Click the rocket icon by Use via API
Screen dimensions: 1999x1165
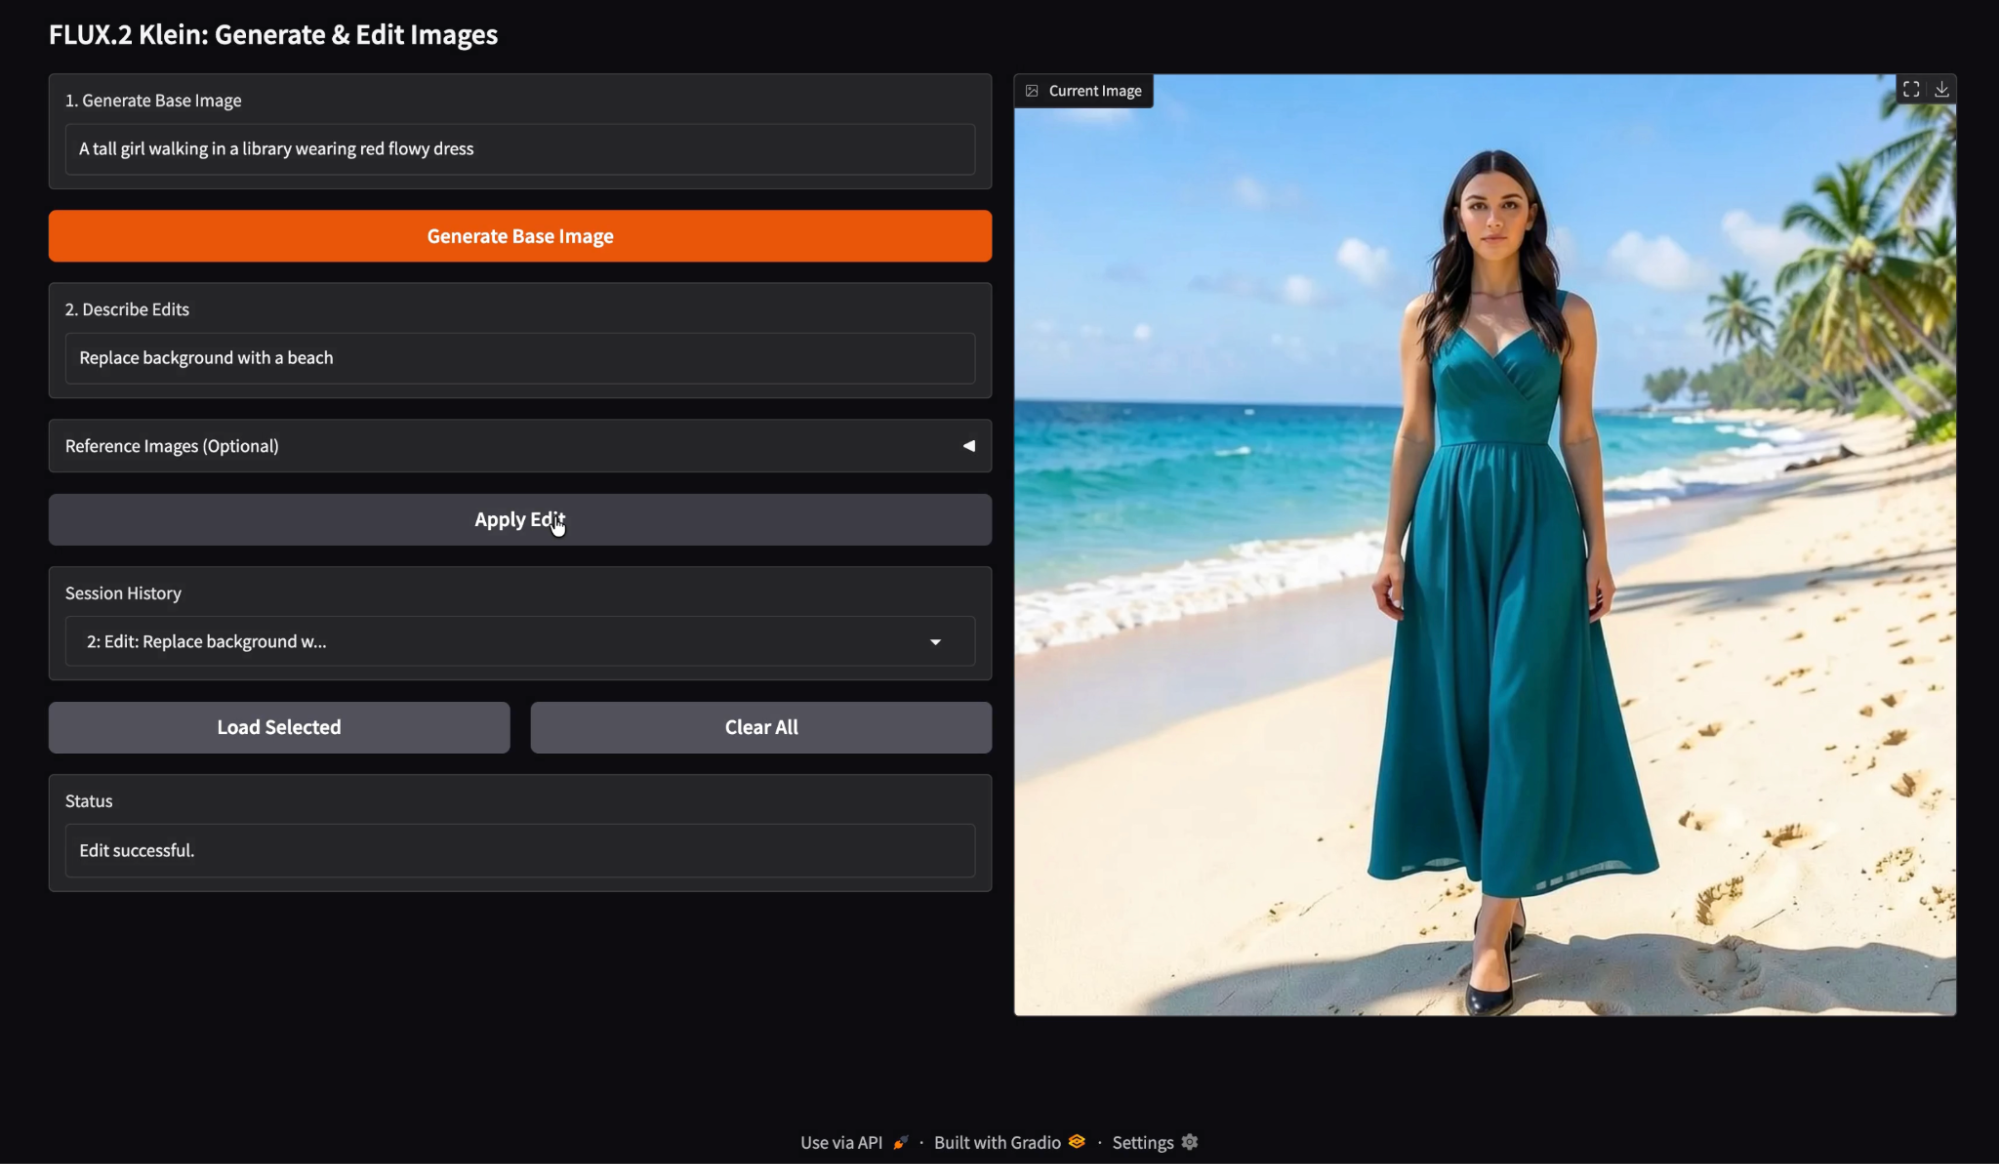pos(901,1142)
